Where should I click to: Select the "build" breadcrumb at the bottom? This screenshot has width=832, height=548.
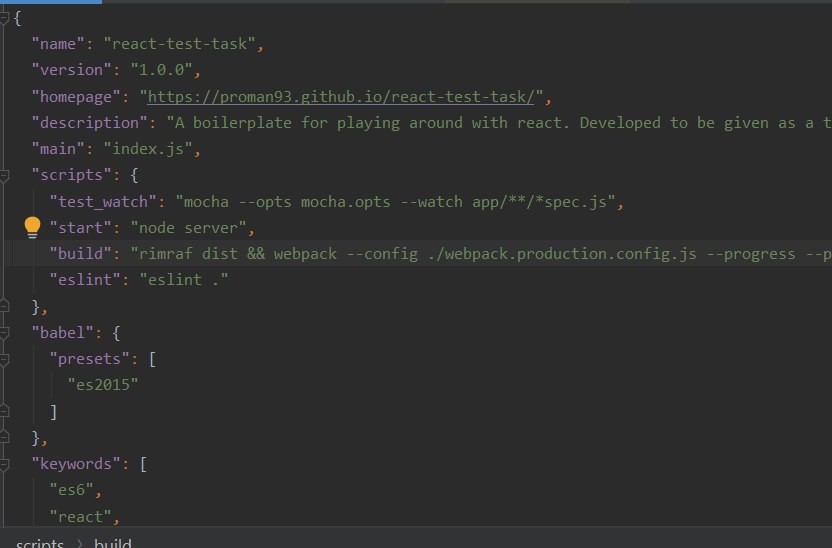[x=112, y=543]
